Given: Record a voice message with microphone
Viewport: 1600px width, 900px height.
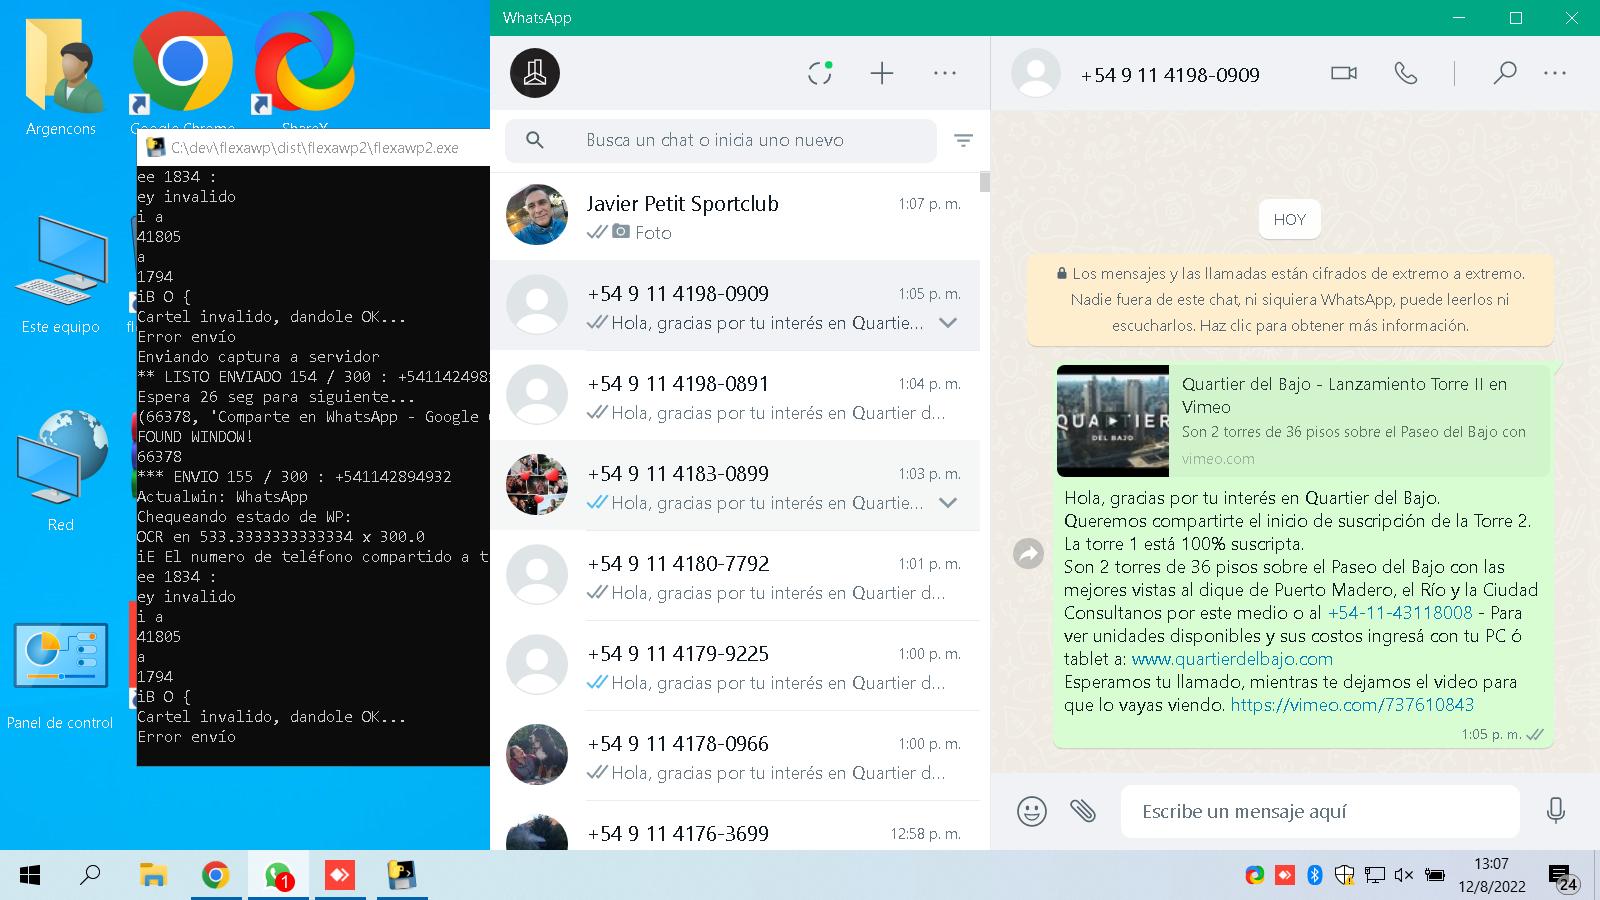Looking at the screenshot, I should (1555, 811).
